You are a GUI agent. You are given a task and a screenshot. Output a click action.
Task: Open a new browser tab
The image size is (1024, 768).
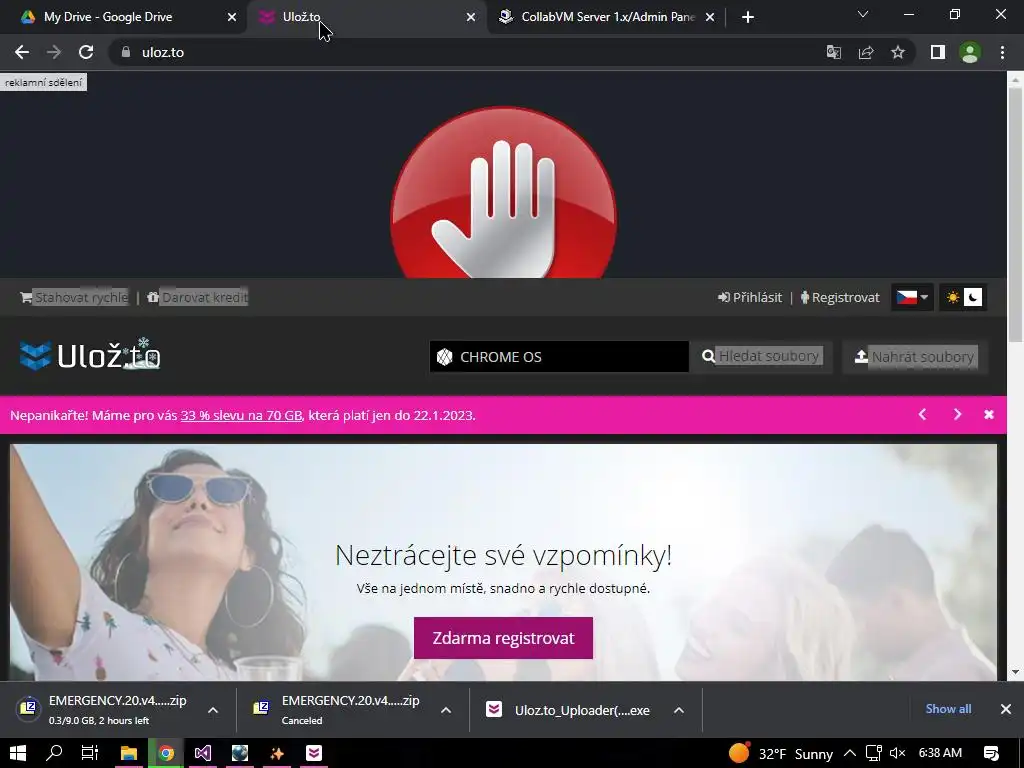(748, 17)
